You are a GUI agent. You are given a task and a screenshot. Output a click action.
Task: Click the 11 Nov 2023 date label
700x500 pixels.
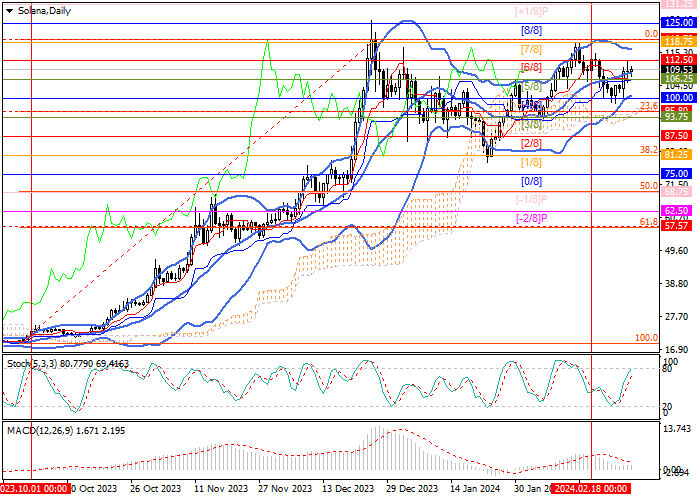click(221, 489)
